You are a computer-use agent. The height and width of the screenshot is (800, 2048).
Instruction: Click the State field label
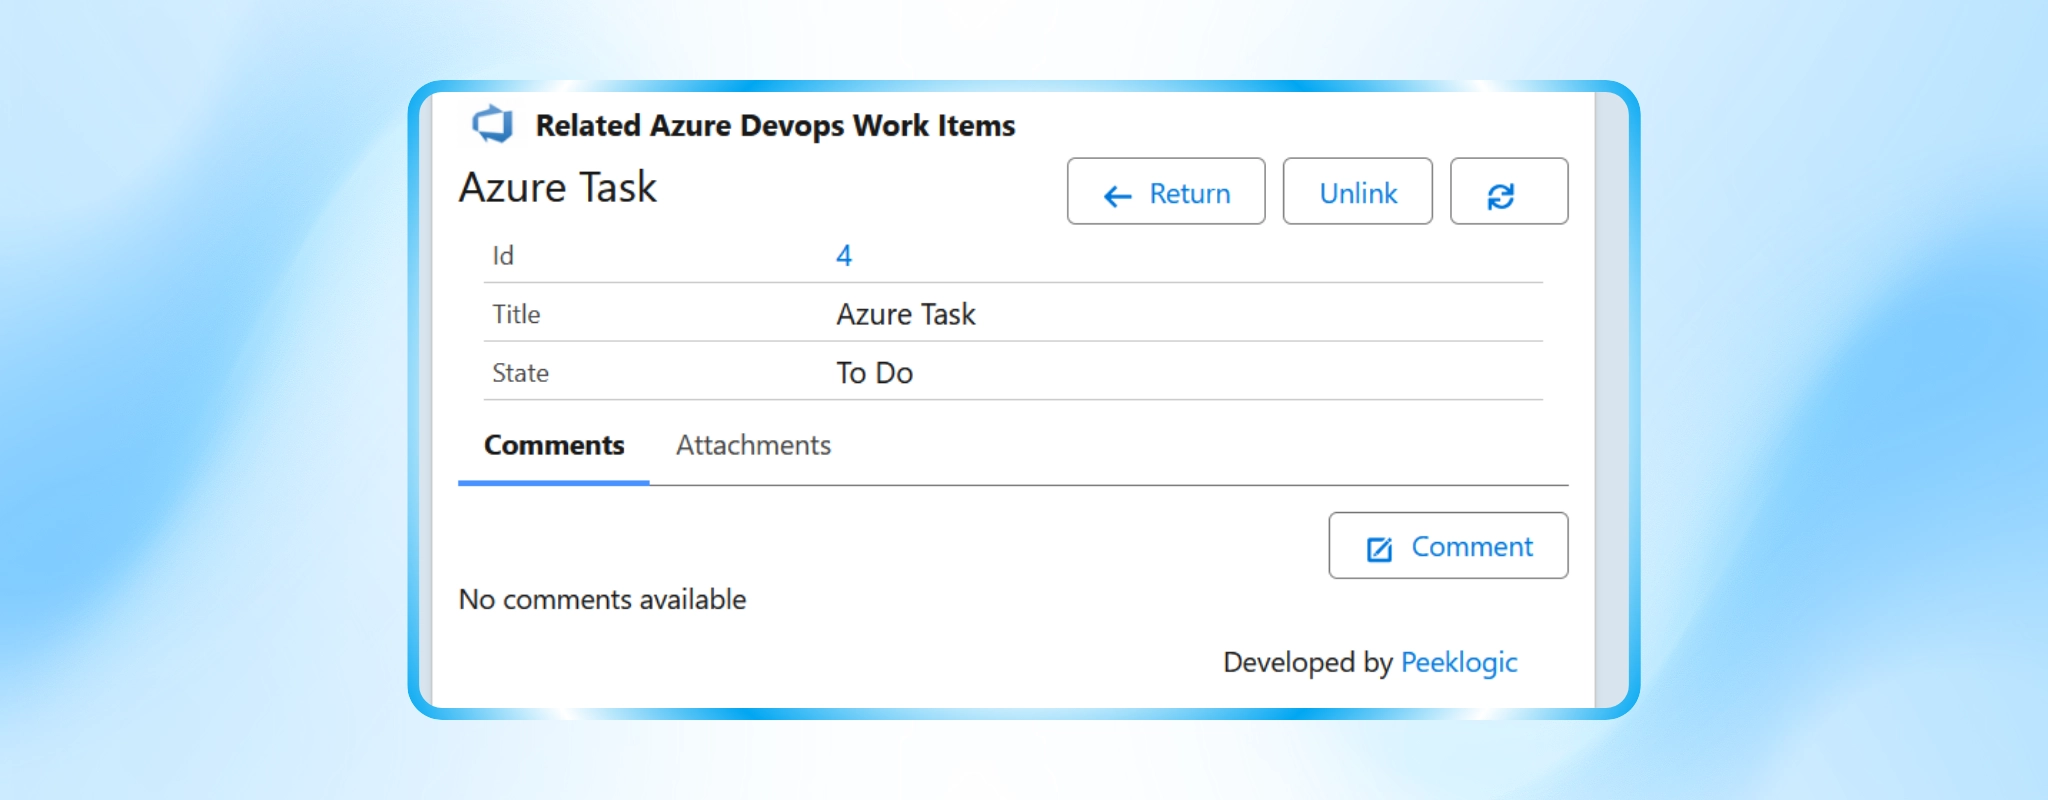point(520,373)
